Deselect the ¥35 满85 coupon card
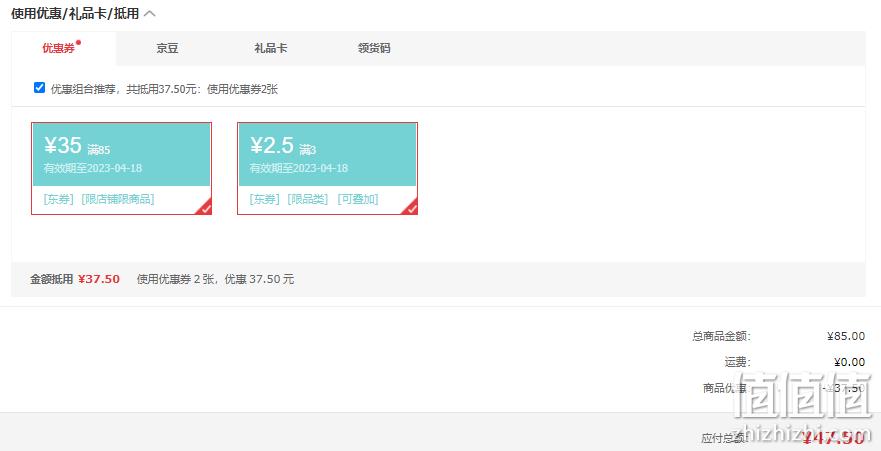 click(121, 168)
